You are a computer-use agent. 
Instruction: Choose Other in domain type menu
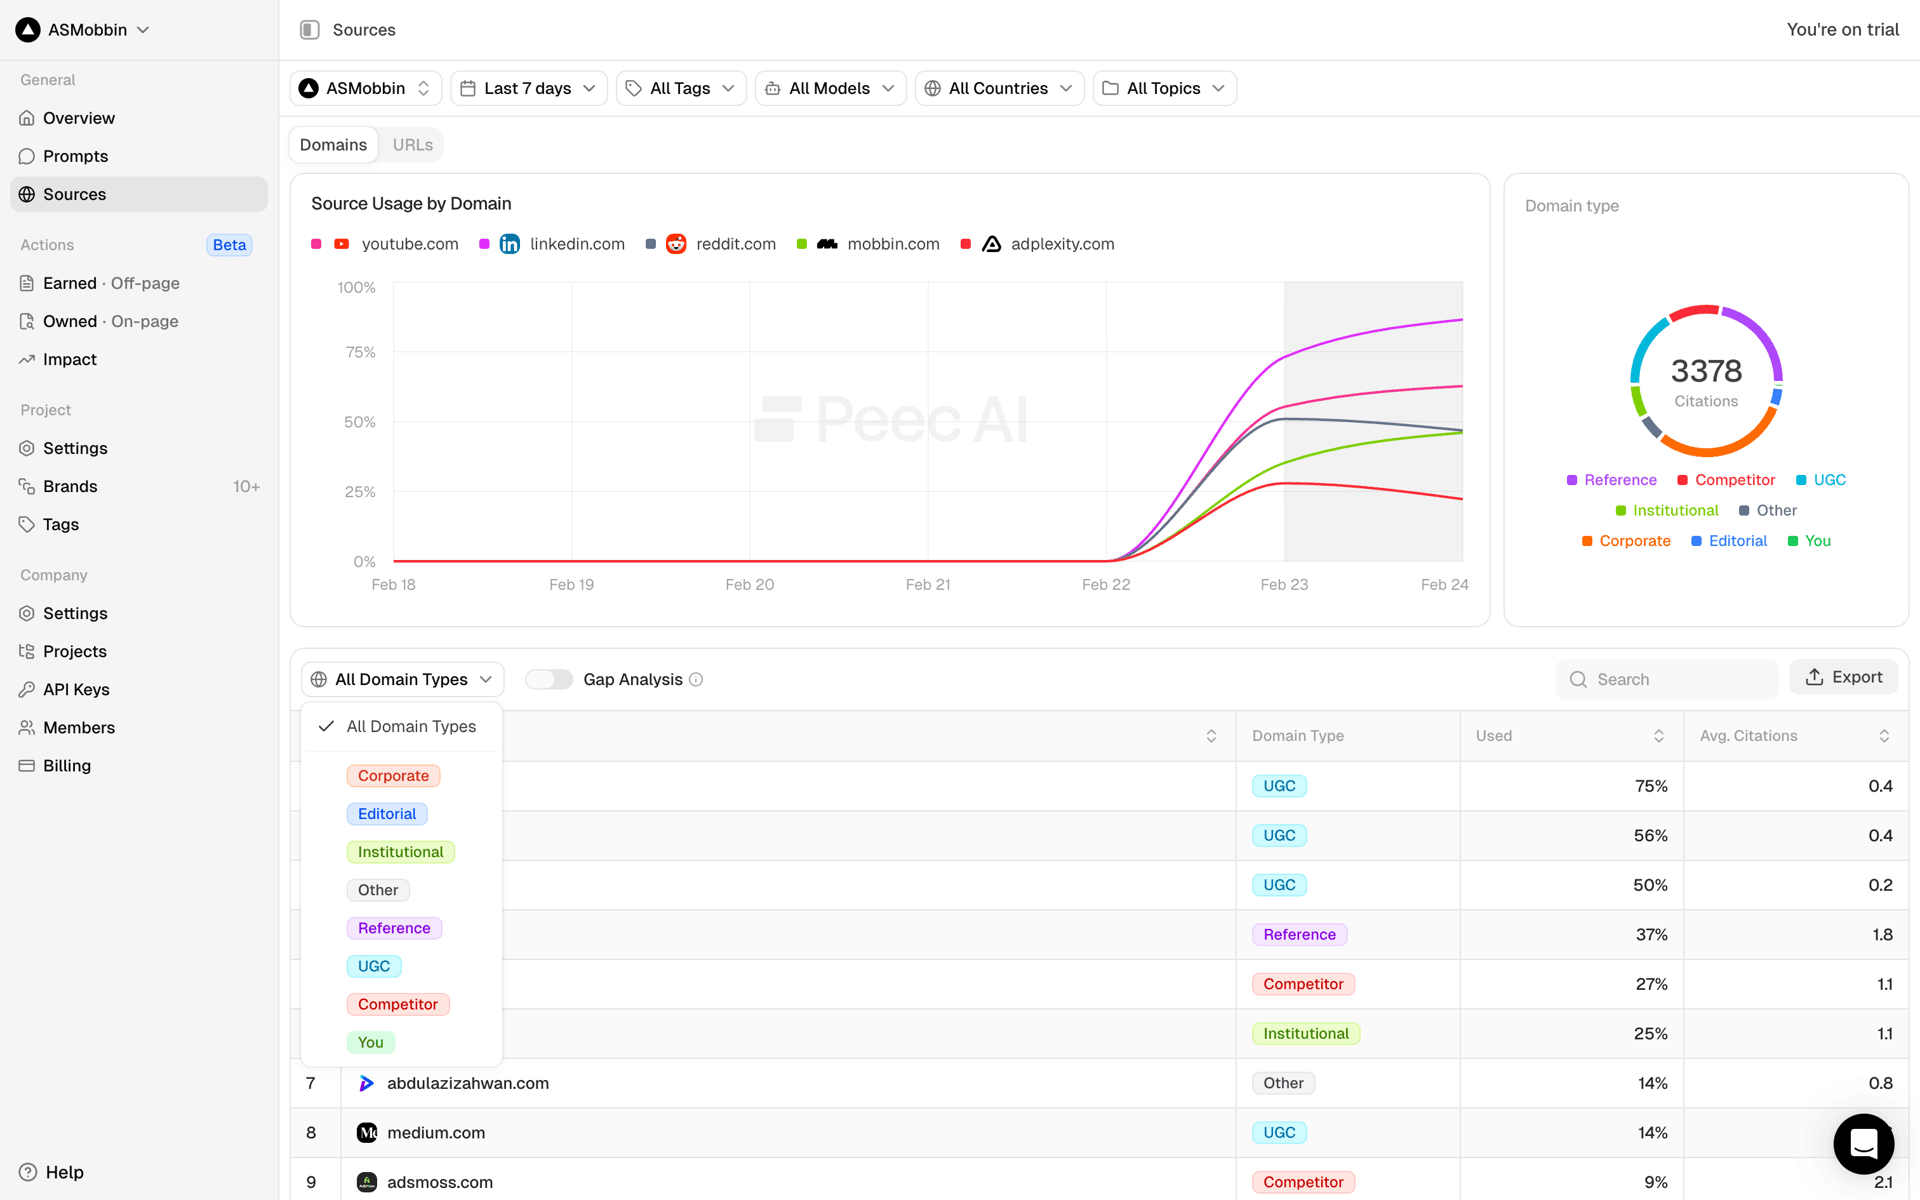(378, 890)
